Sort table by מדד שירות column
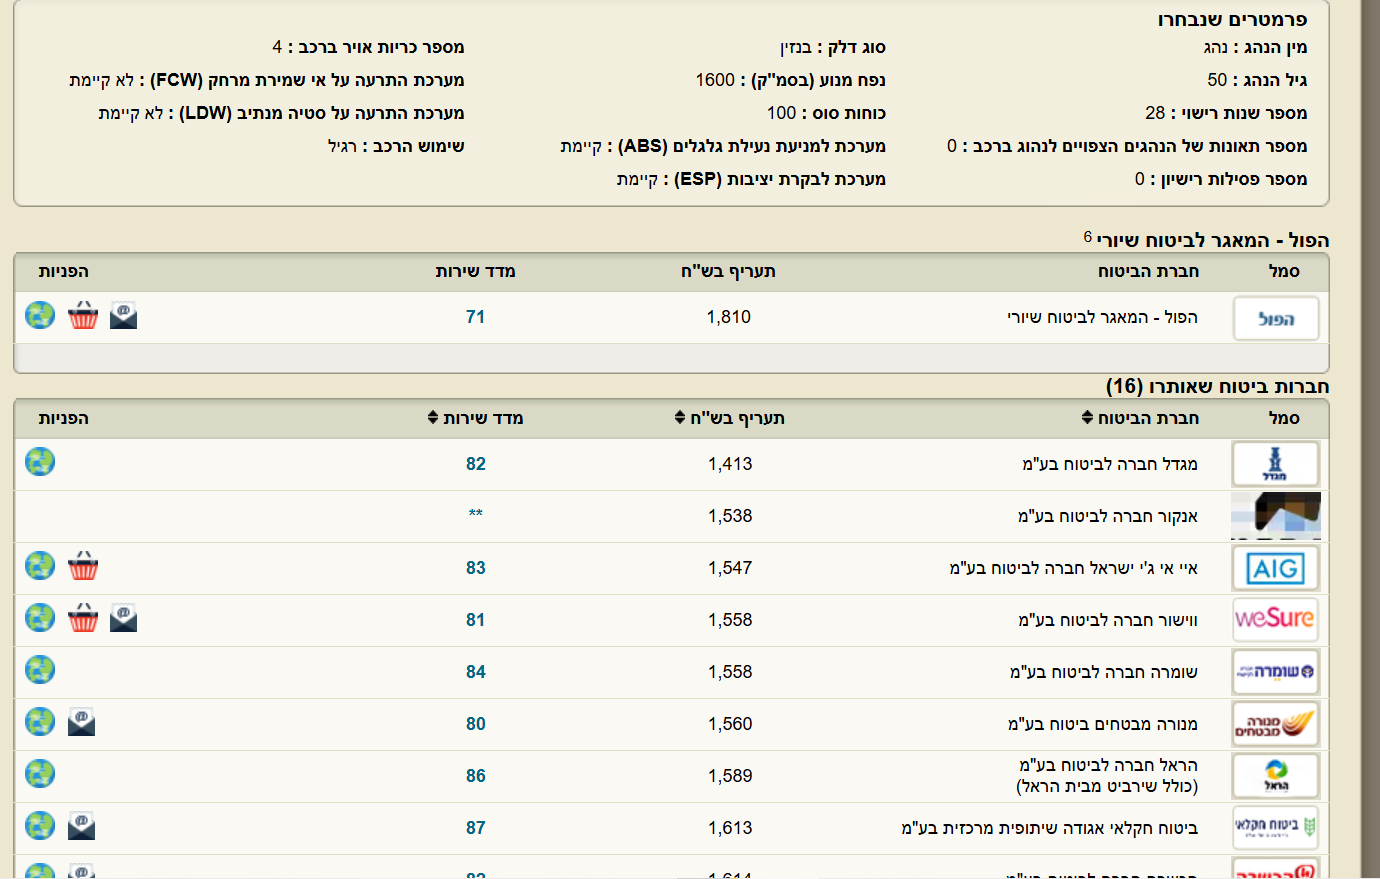The width and height of the screenshot is (1380, 879). [x=476, y=418]
